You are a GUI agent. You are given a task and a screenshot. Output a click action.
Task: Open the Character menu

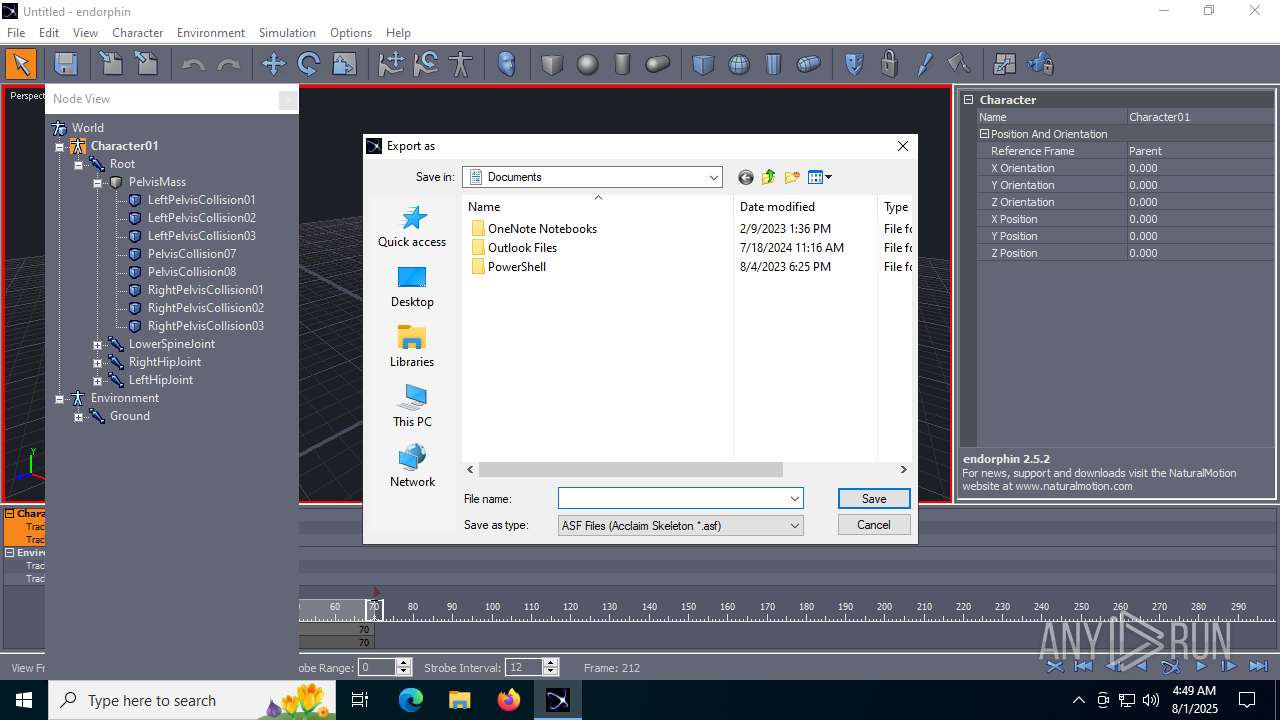[137, 32]
